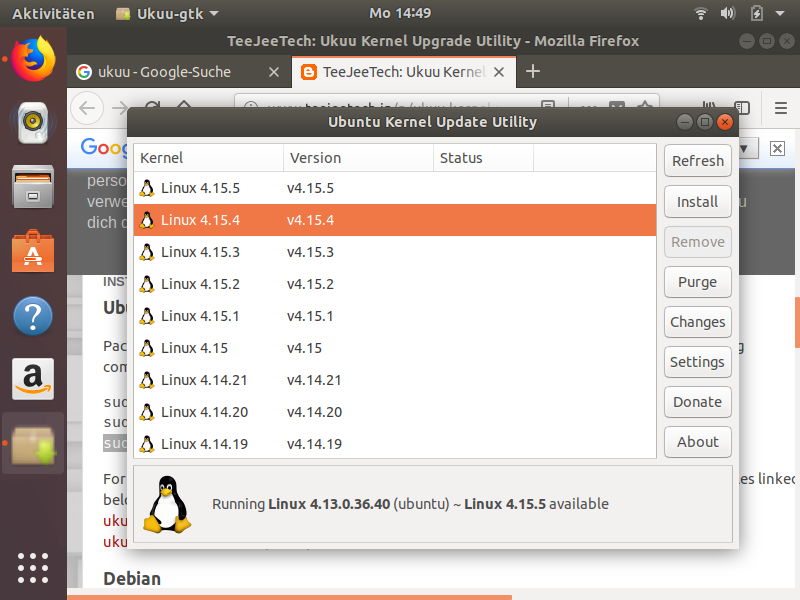Screen dimensions: 800x600
Task: Expand the system menu arrow in top bar
Action: coord(780,14)
